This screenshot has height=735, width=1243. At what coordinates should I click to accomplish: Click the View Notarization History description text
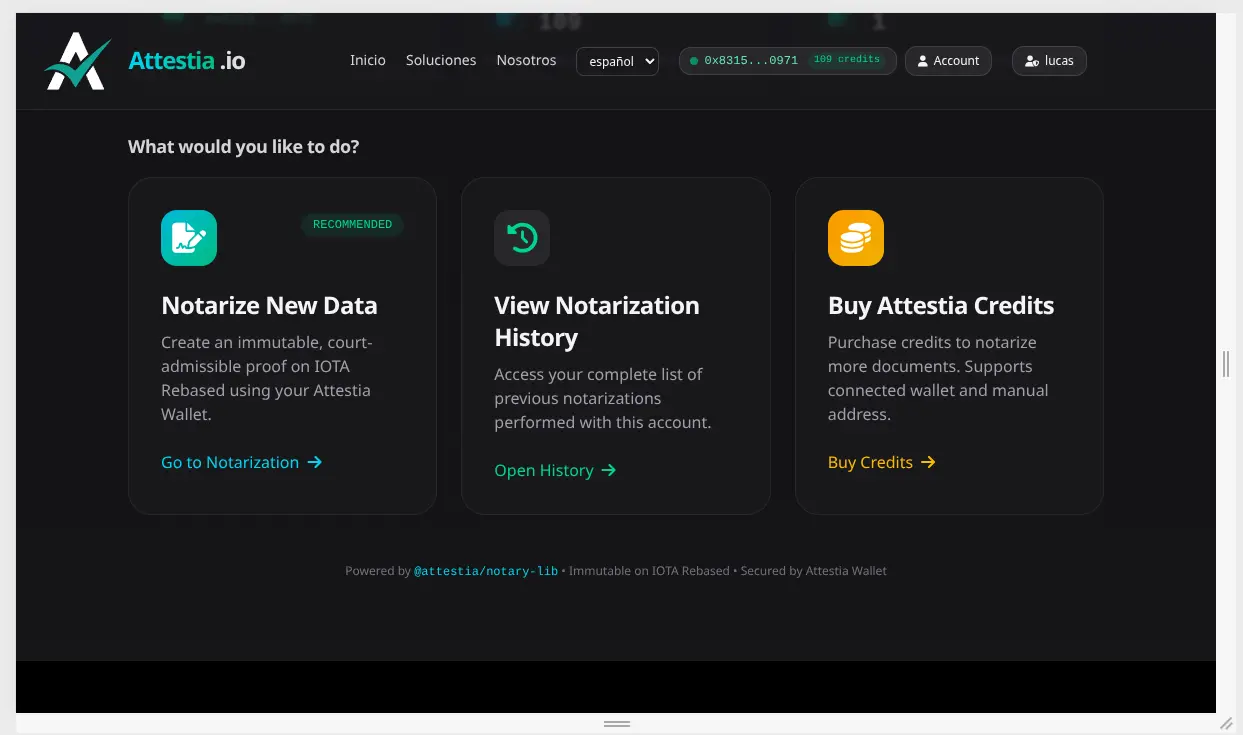coord(603,398)
